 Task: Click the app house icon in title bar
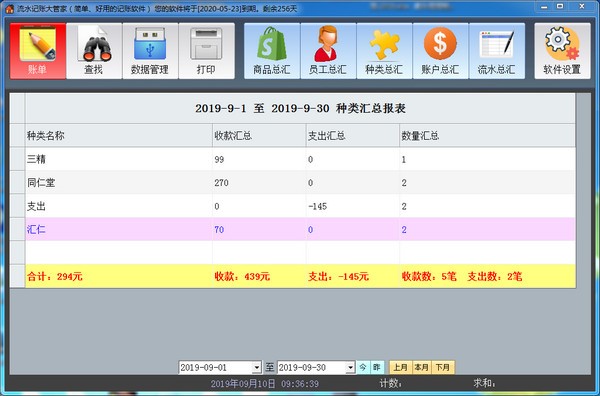(x=10, y=8)
